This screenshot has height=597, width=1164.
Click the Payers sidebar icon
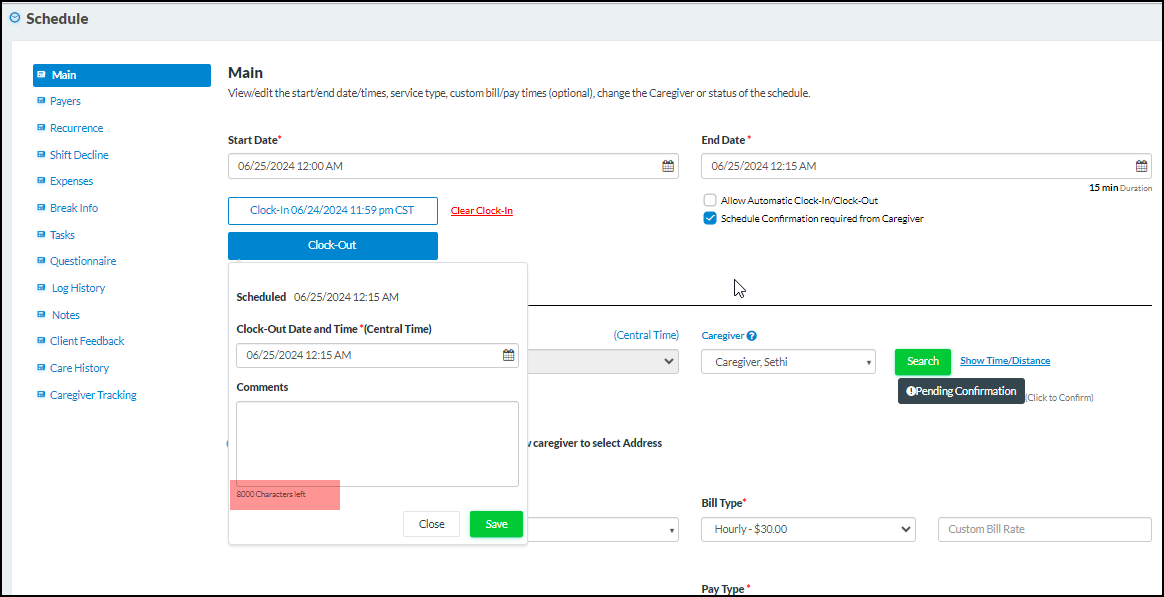41,101
